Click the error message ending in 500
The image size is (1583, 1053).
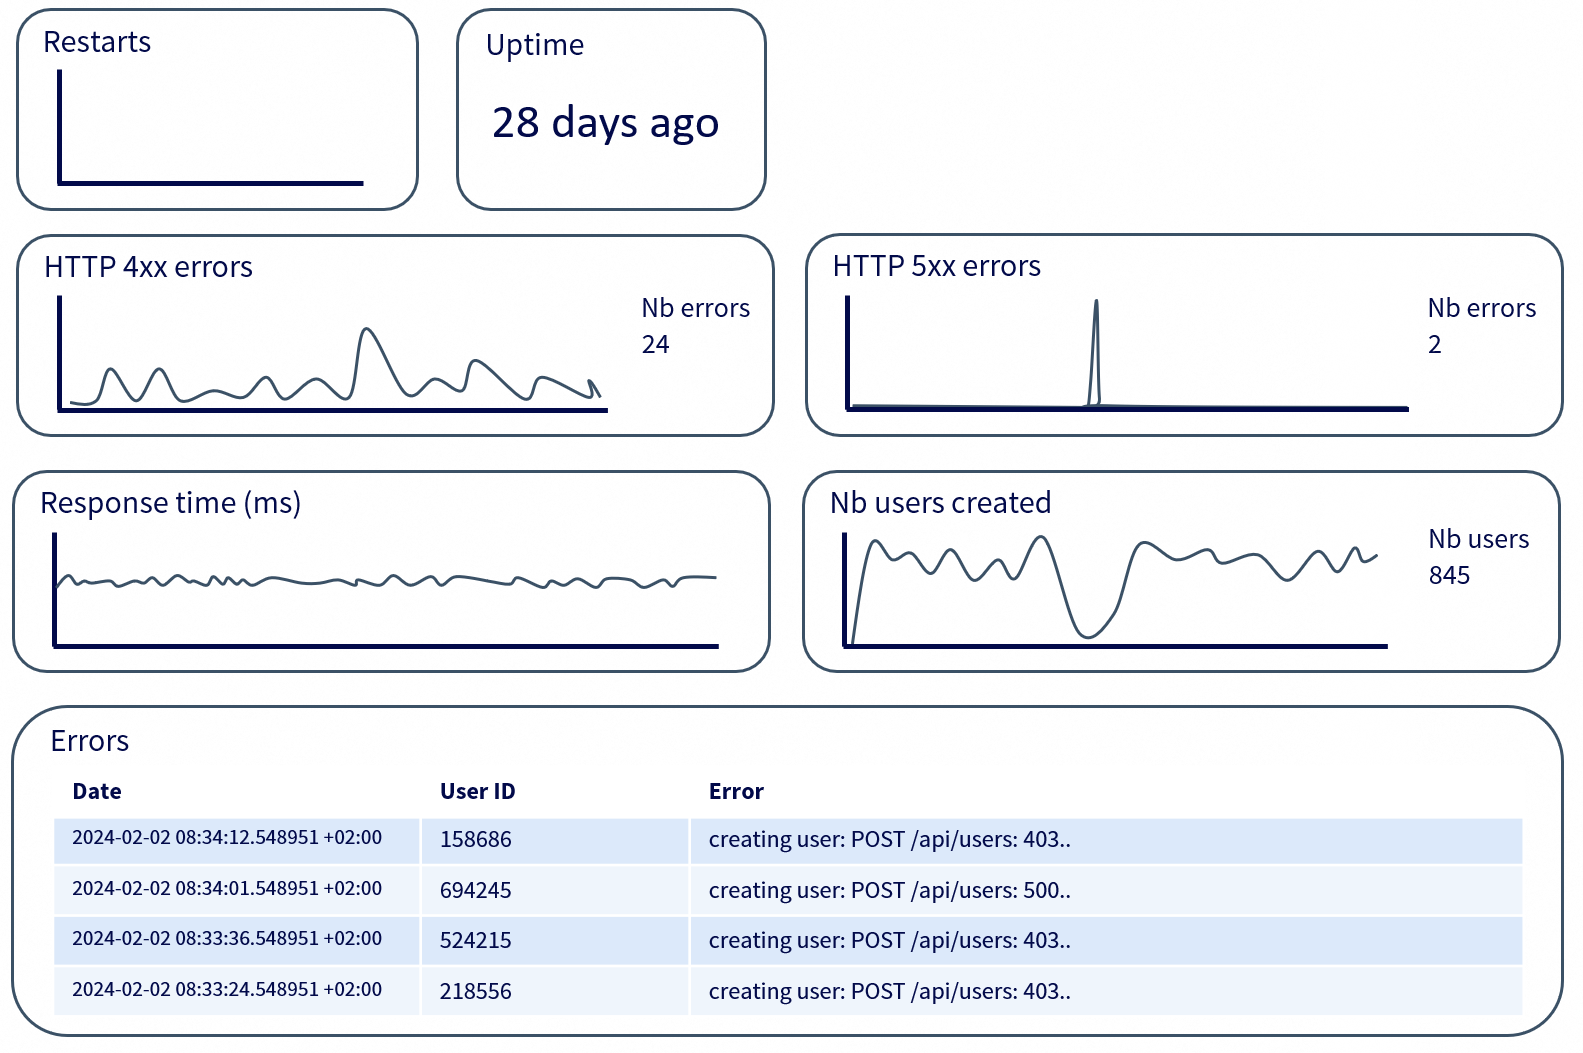click(889, 891)
